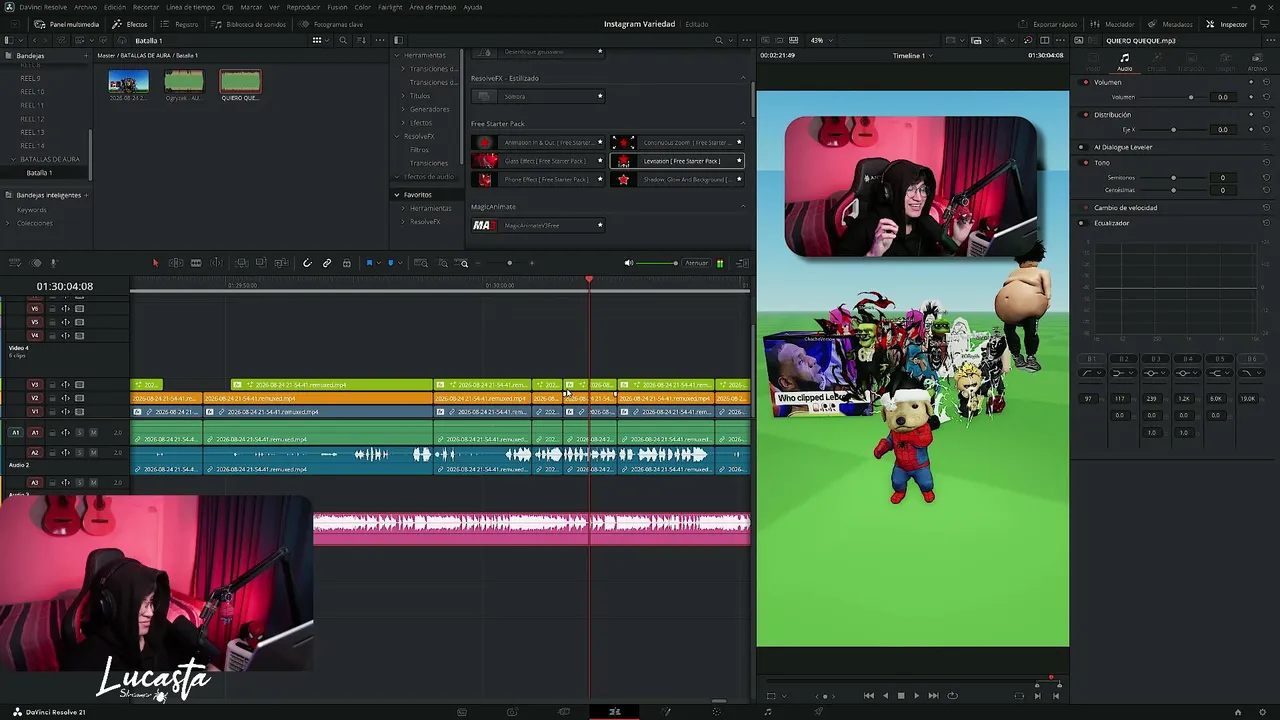
Task: Toggle the Metadatos panel
Action: [x=1171, y=24]
